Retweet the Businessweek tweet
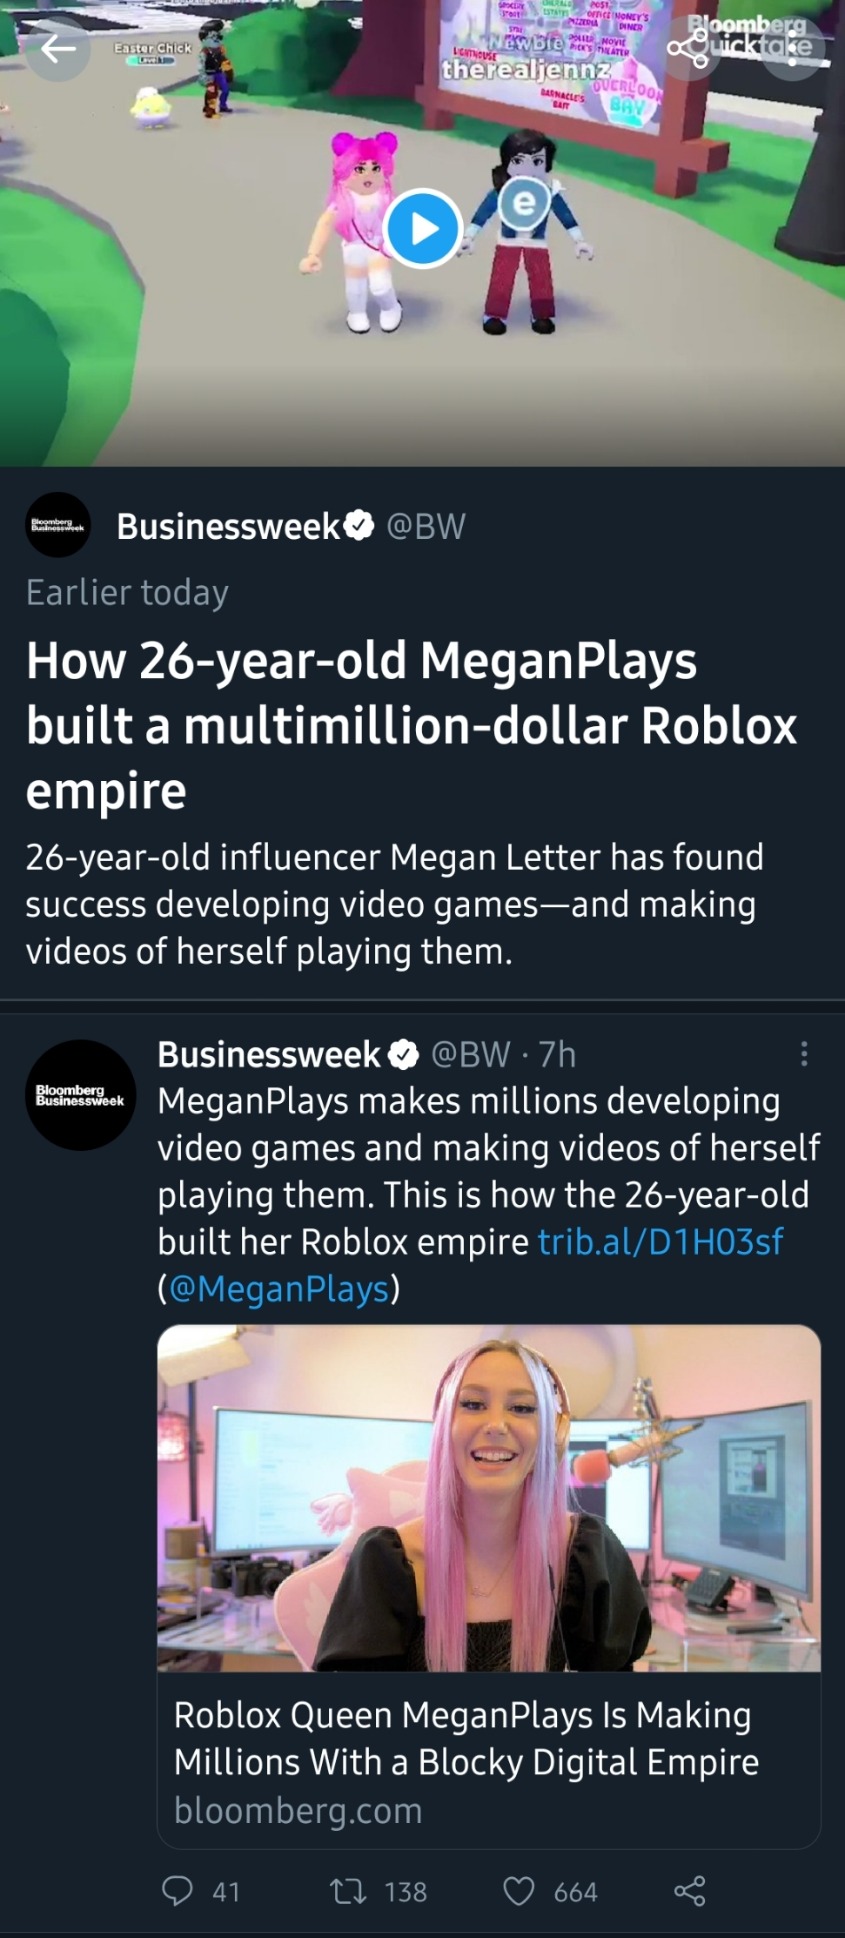 [x=348, y=1891]
